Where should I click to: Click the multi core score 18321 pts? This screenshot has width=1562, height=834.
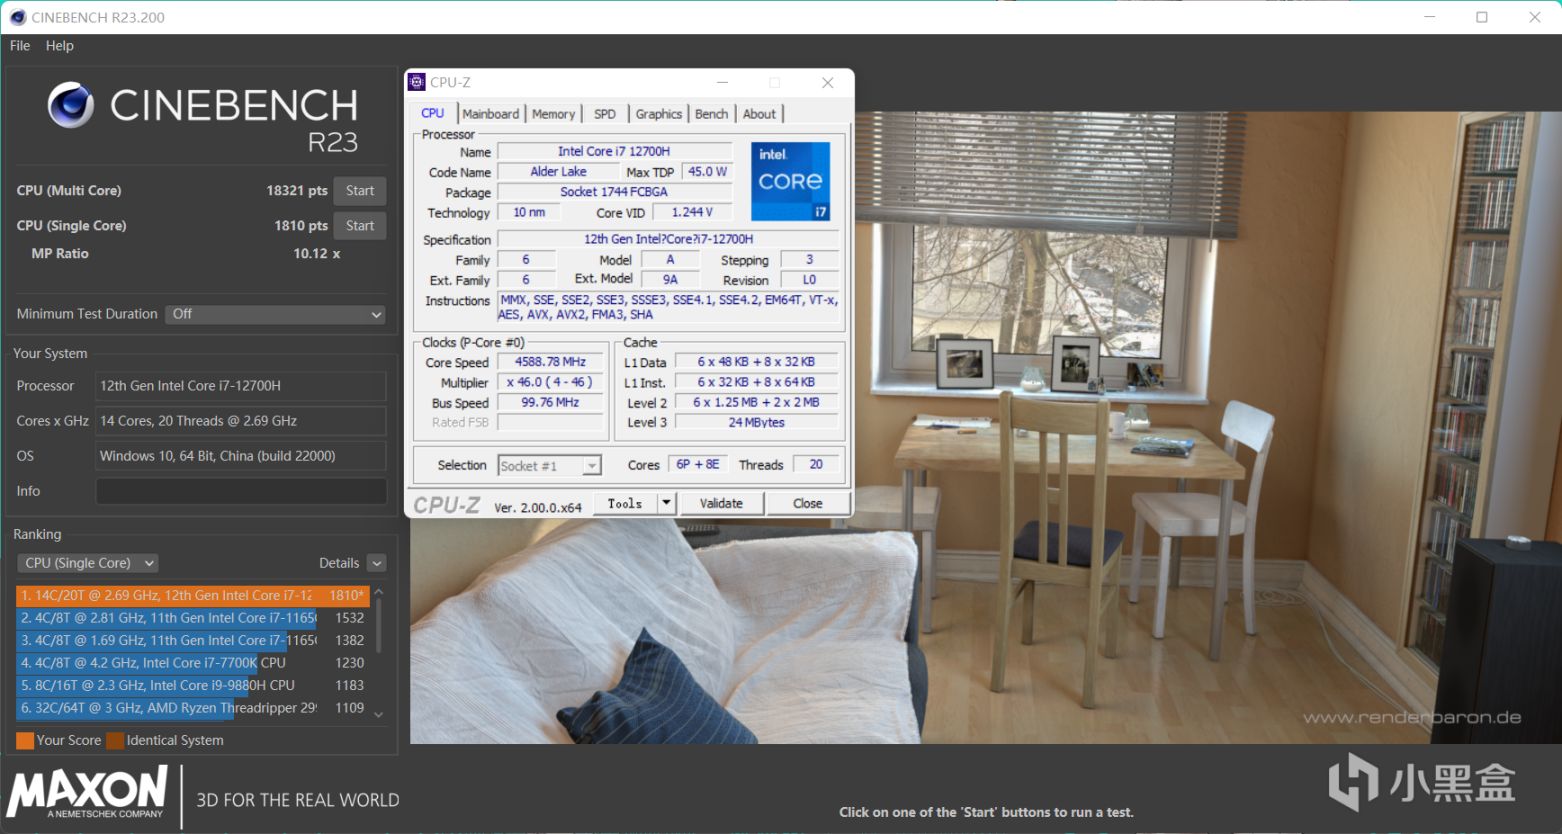tap(297, 191)
